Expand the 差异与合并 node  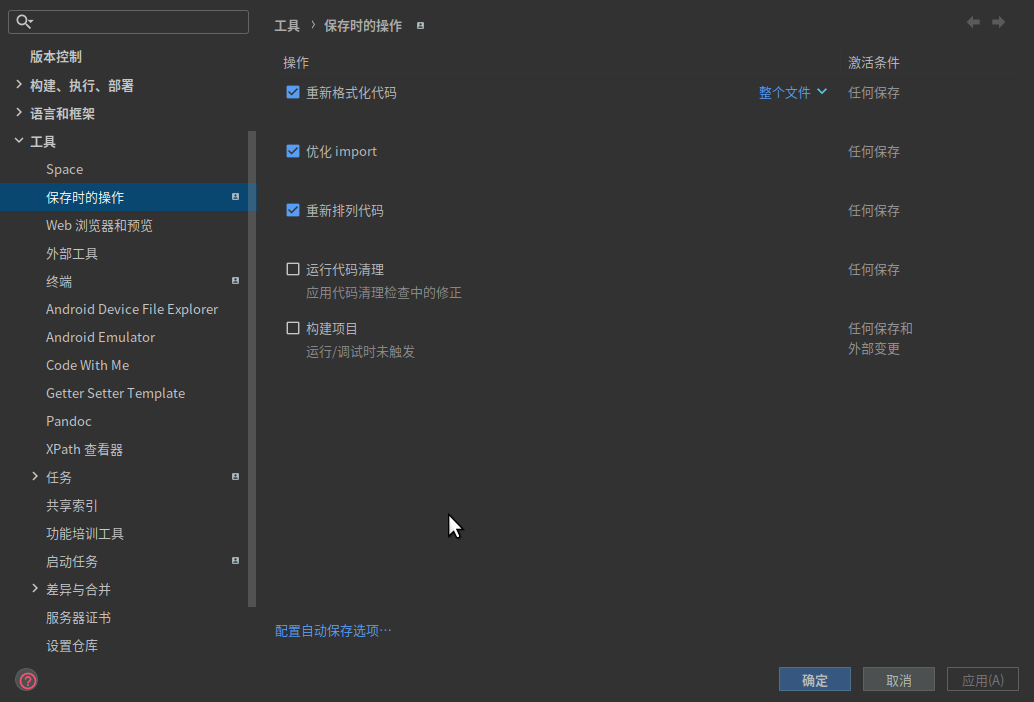coord(35,589)
